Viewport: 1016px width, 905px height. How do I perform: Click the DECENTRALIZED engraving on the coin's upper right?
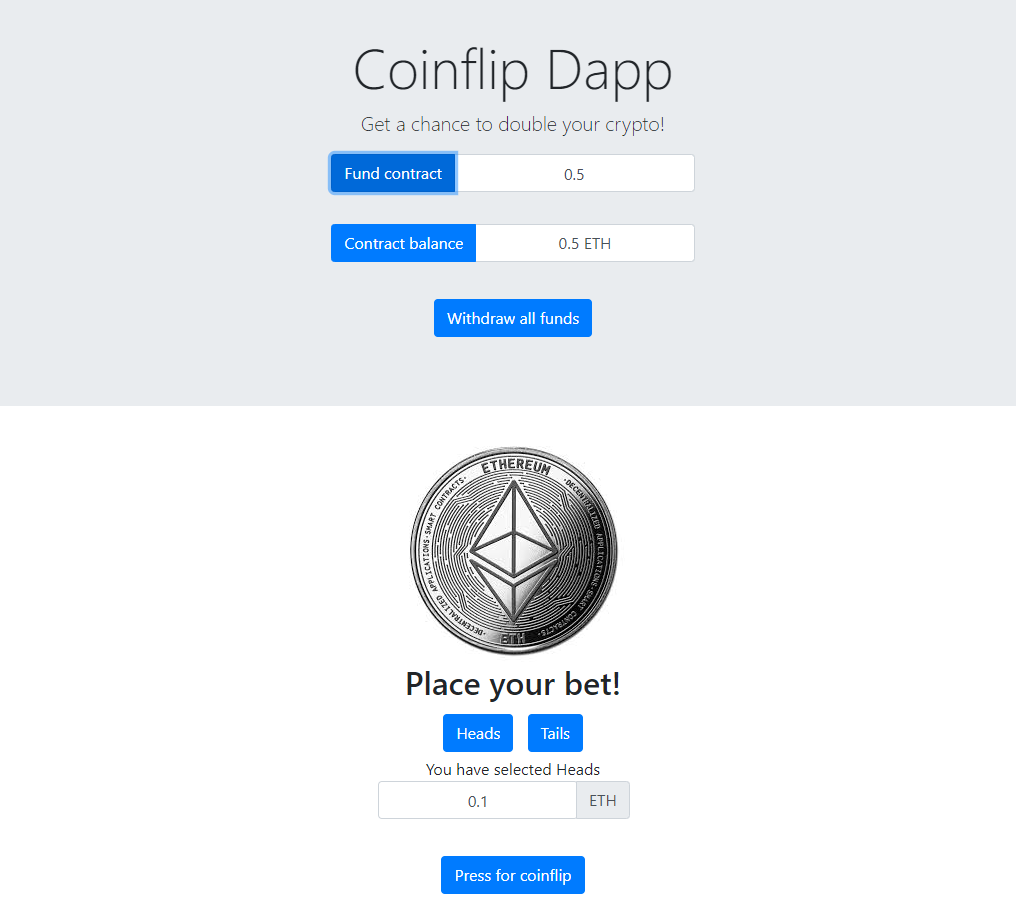pyautogui.click(x=583, y=503)
